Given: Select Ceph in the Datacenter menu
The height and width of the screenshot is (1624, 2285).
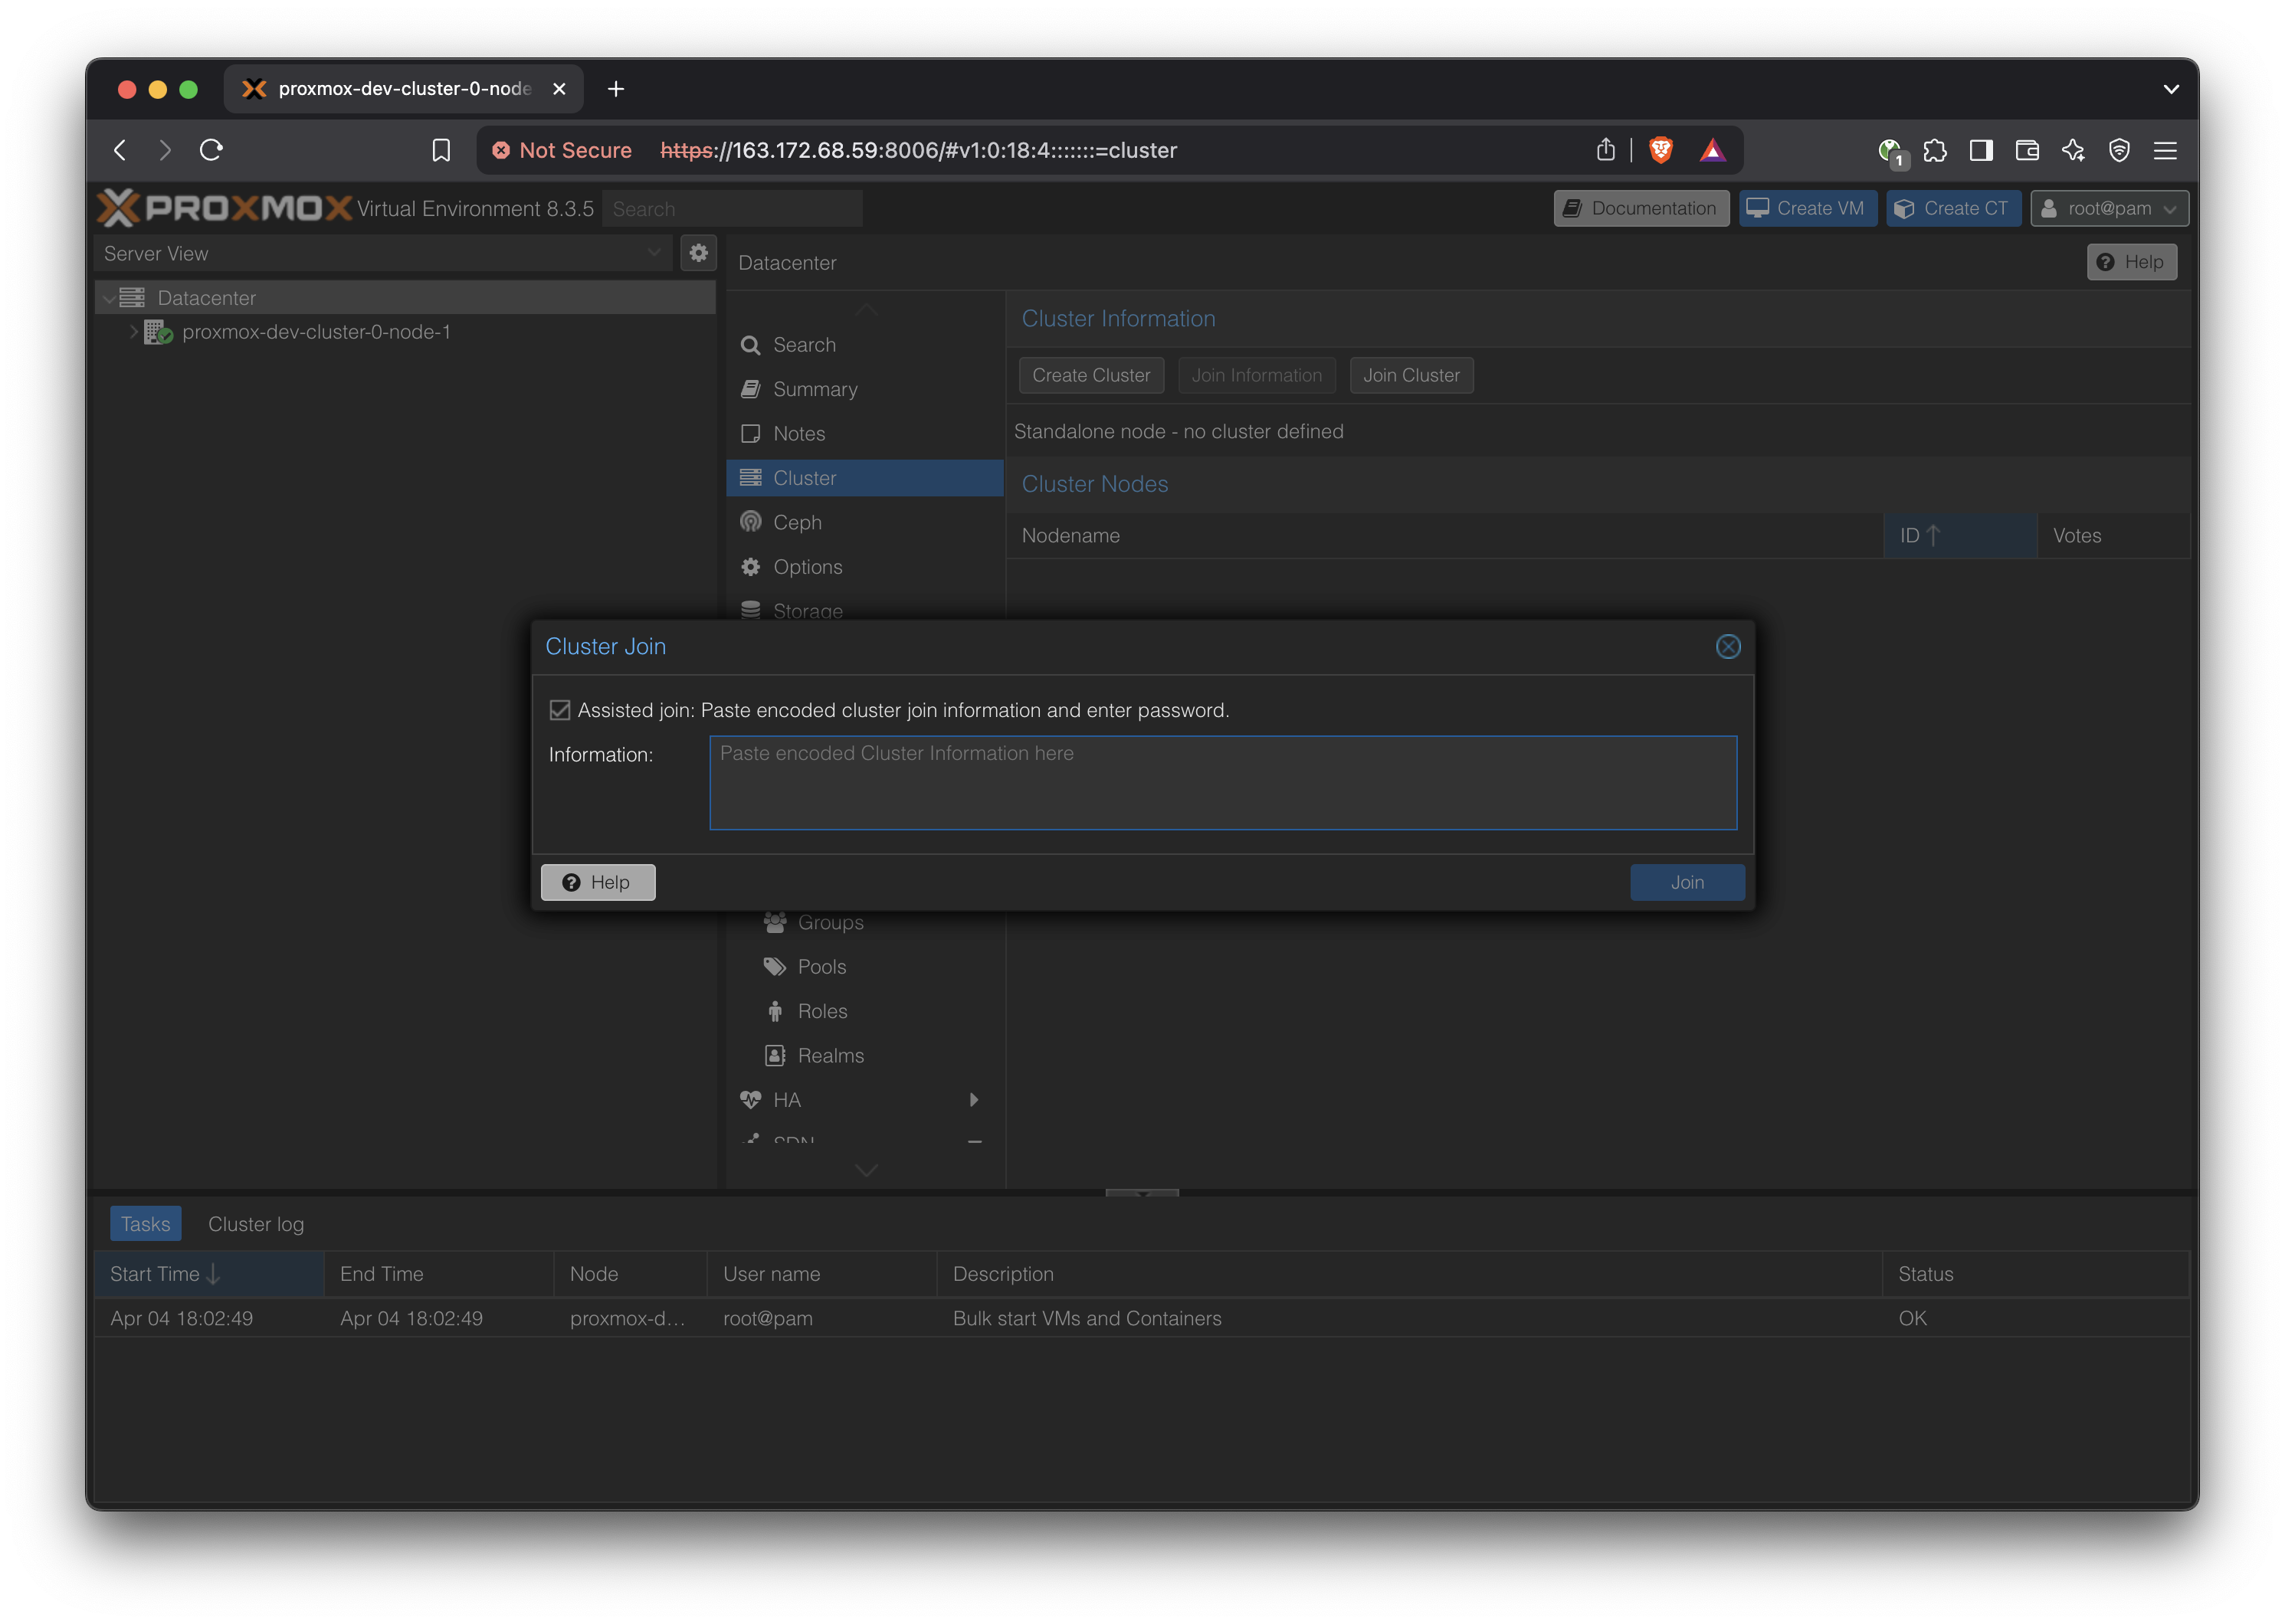Looking at the screenshot, I should pos(797,522).
